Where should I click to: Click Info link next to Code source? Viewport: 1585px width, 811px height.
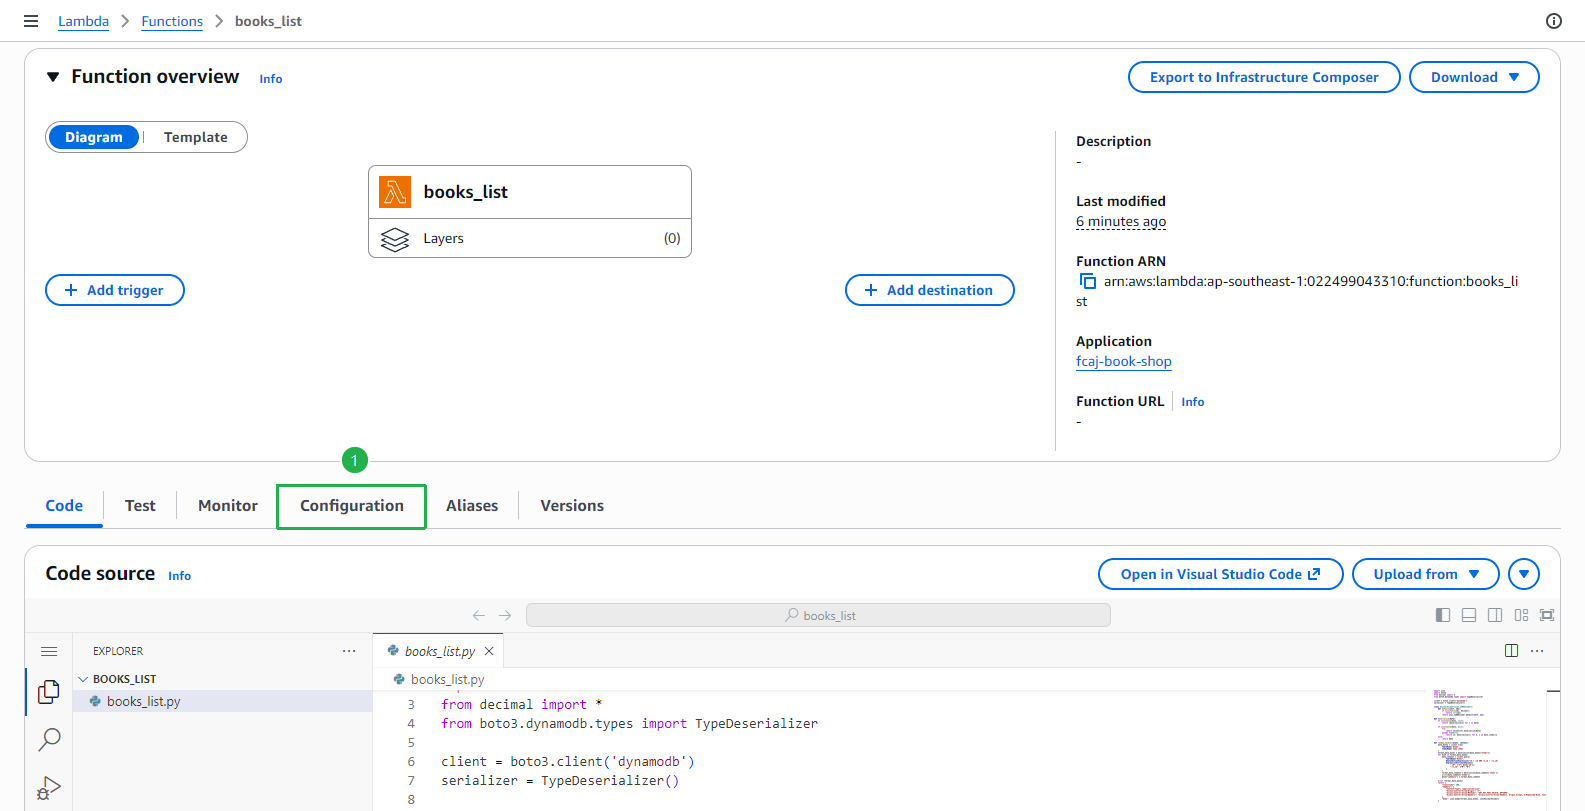click(180, 576)
